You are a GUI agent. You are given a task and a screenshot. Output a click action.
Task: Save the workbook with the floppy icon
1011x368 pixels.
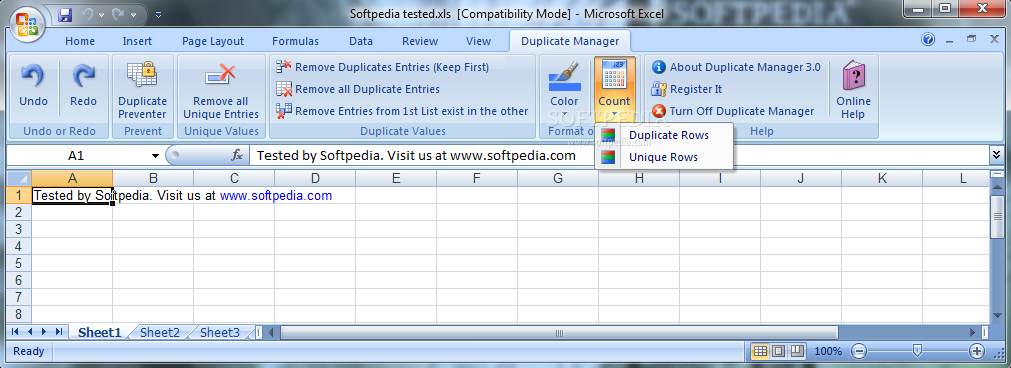pyautogui.click(x=66, y=14)
